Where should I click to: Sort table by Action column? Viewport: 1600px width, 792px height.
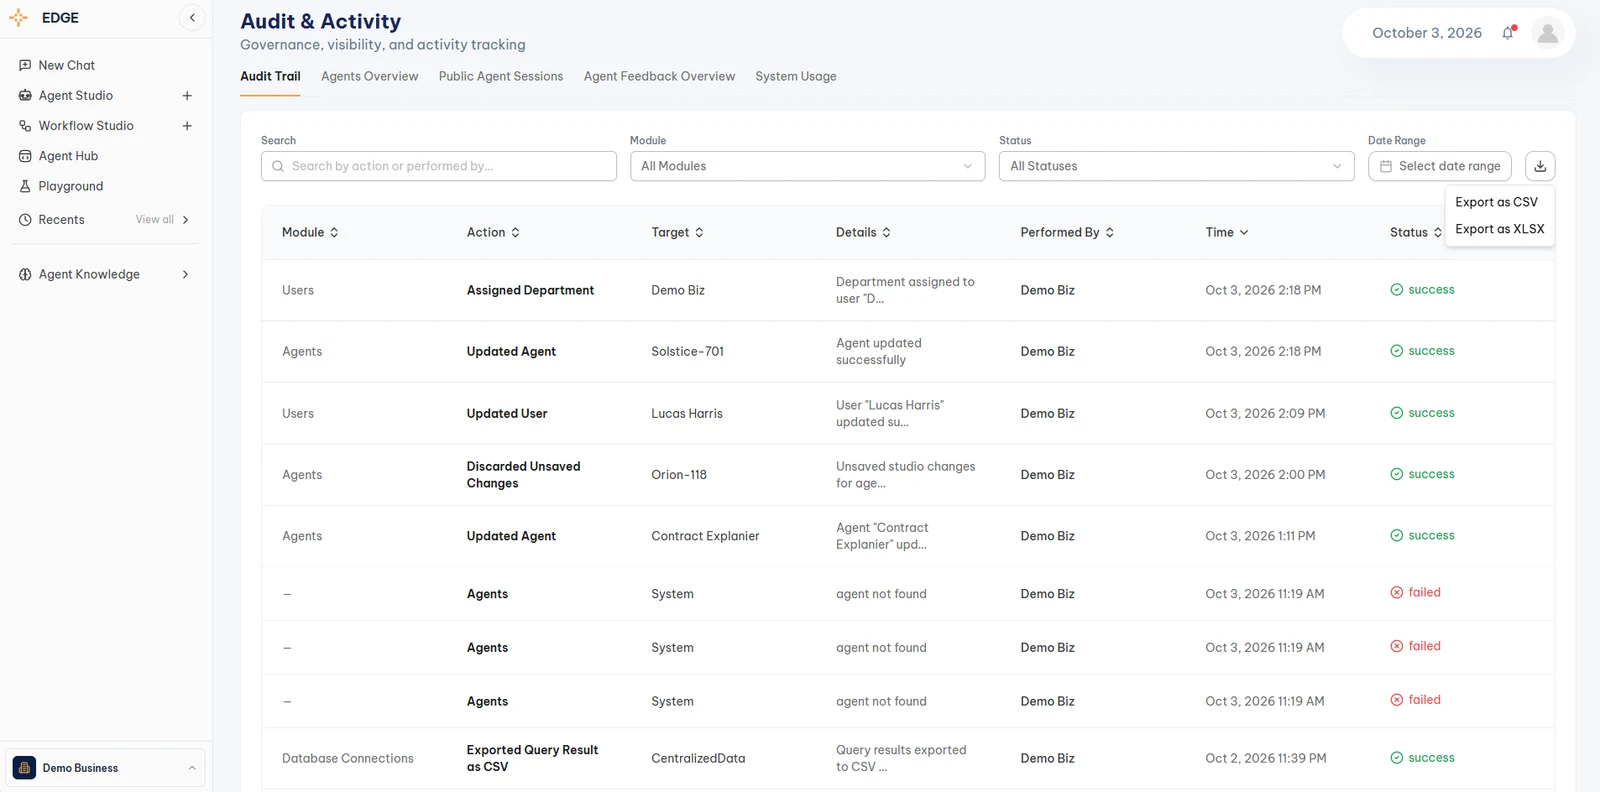(493, 232)
